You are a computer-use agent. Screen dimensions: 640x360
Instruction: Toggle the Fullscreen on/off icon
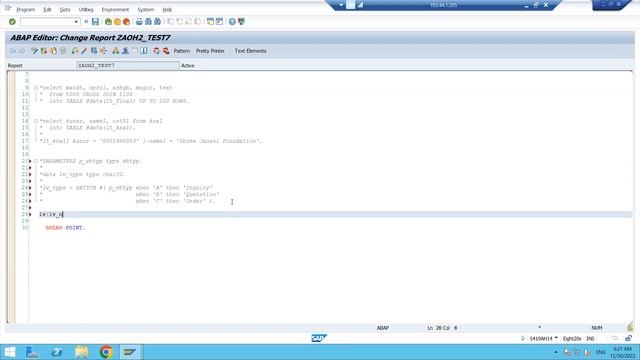click(135, 51)
